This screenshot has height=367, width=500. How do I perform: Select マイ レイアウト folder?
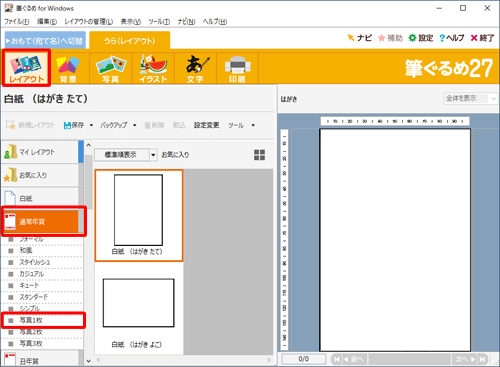tap(40, 152)
